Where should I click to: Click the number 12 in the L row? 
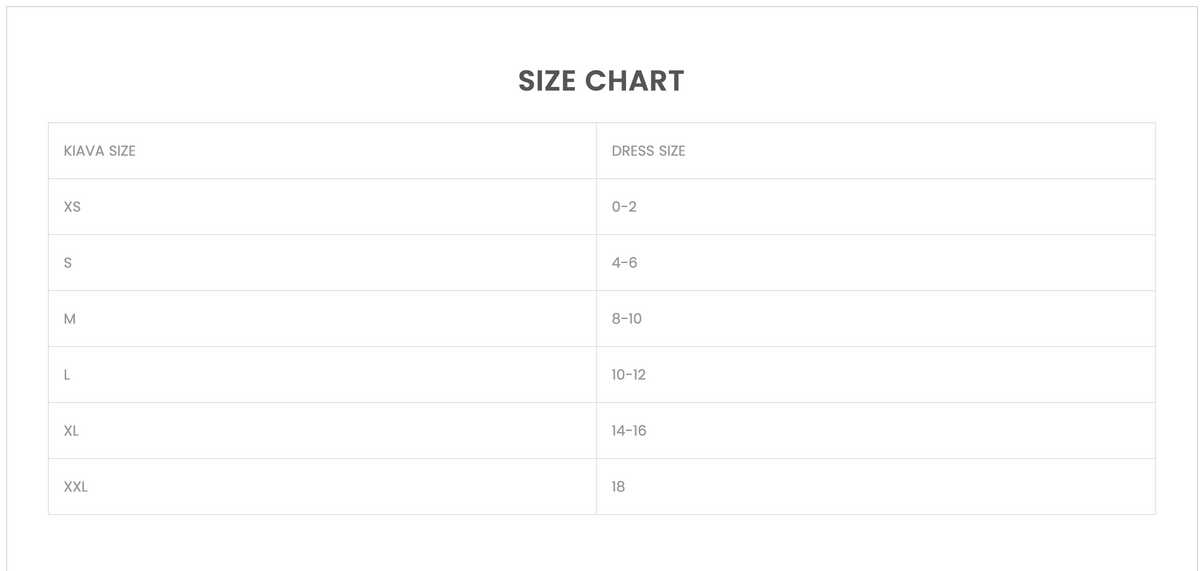click(638, 375)
